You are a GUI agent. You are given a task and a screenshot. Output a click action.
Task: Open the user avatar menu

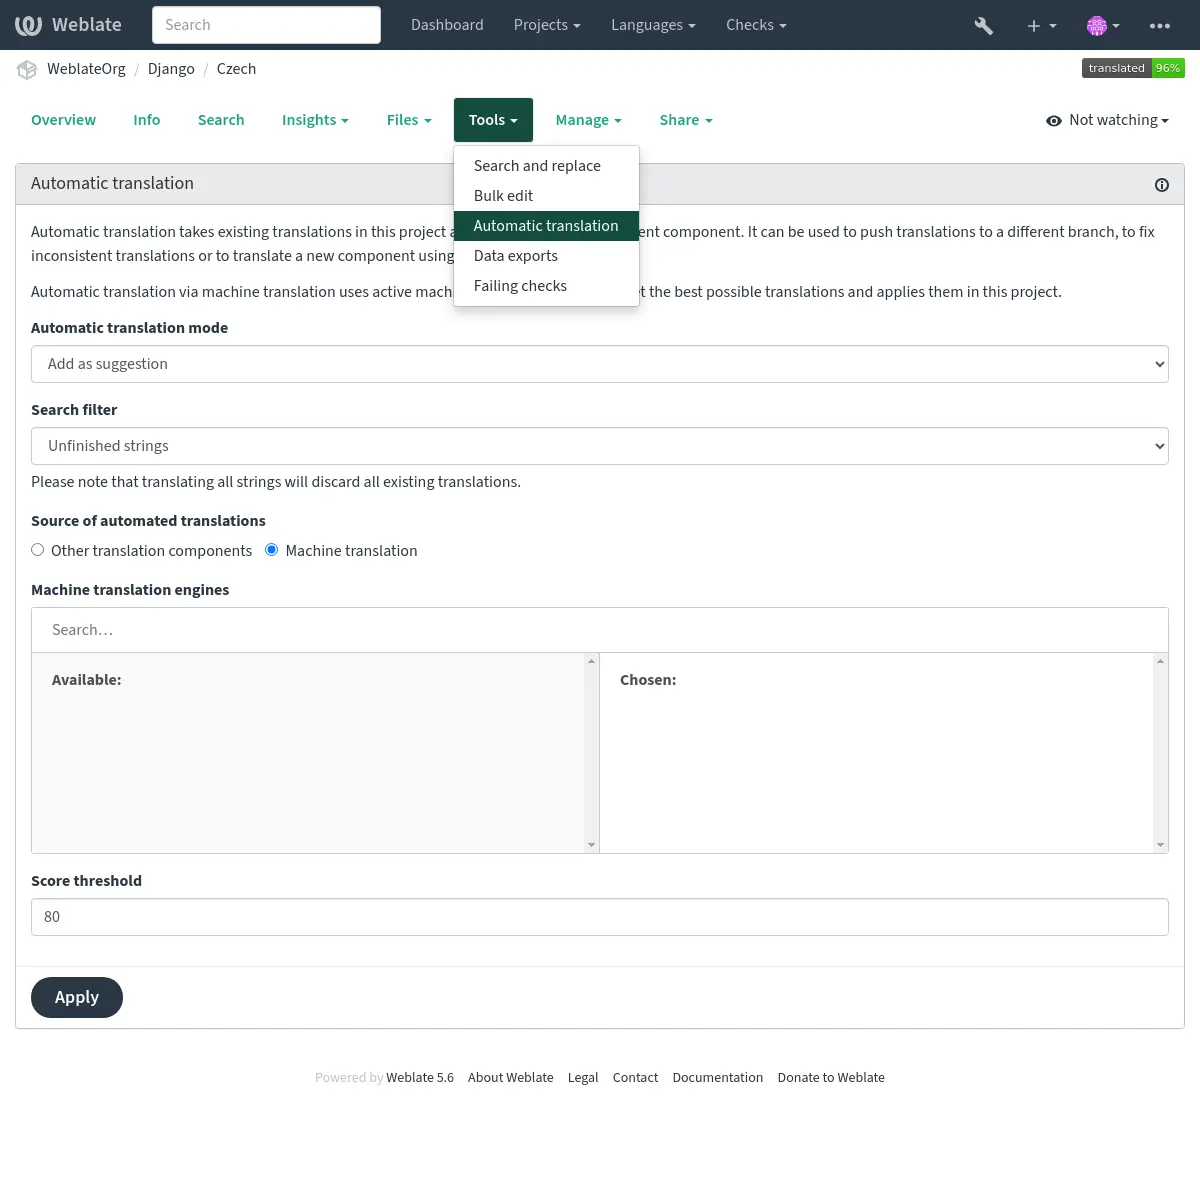[x=1103, y=25]
